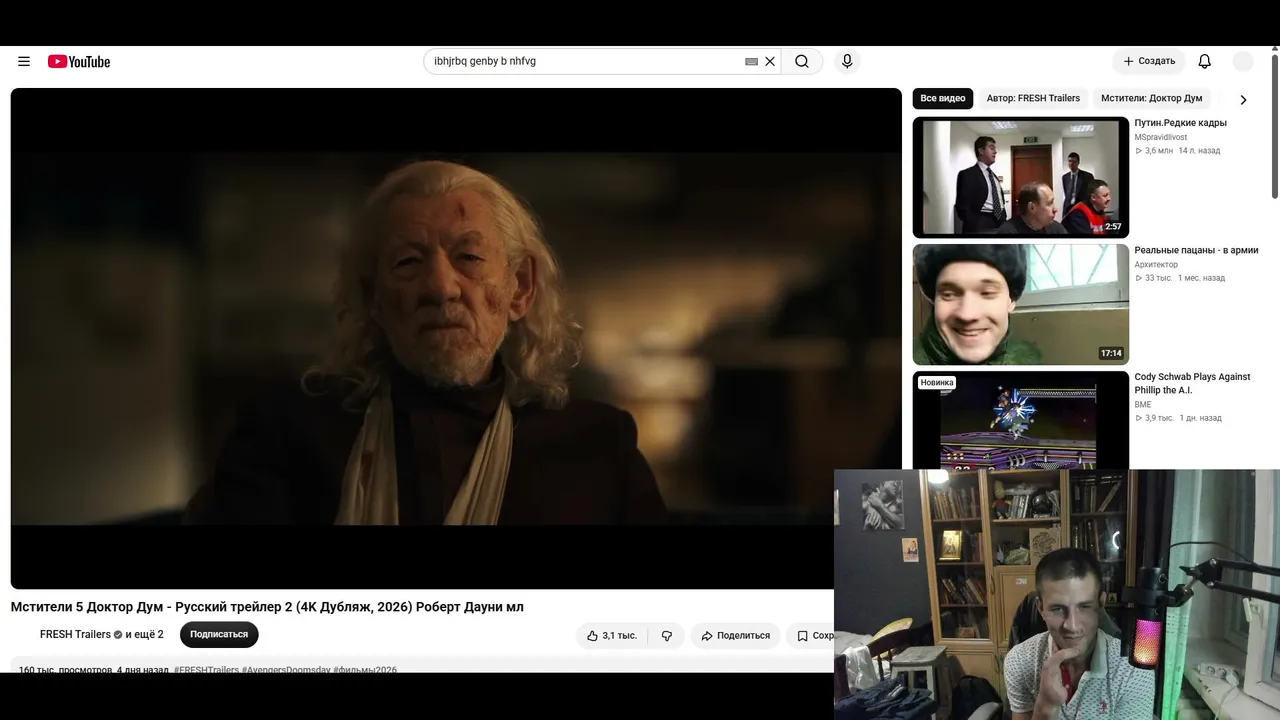The width and height of the screenshot is (1280, 720).
Task: Save the video with the bookmark button
Action: click(811, 635)
